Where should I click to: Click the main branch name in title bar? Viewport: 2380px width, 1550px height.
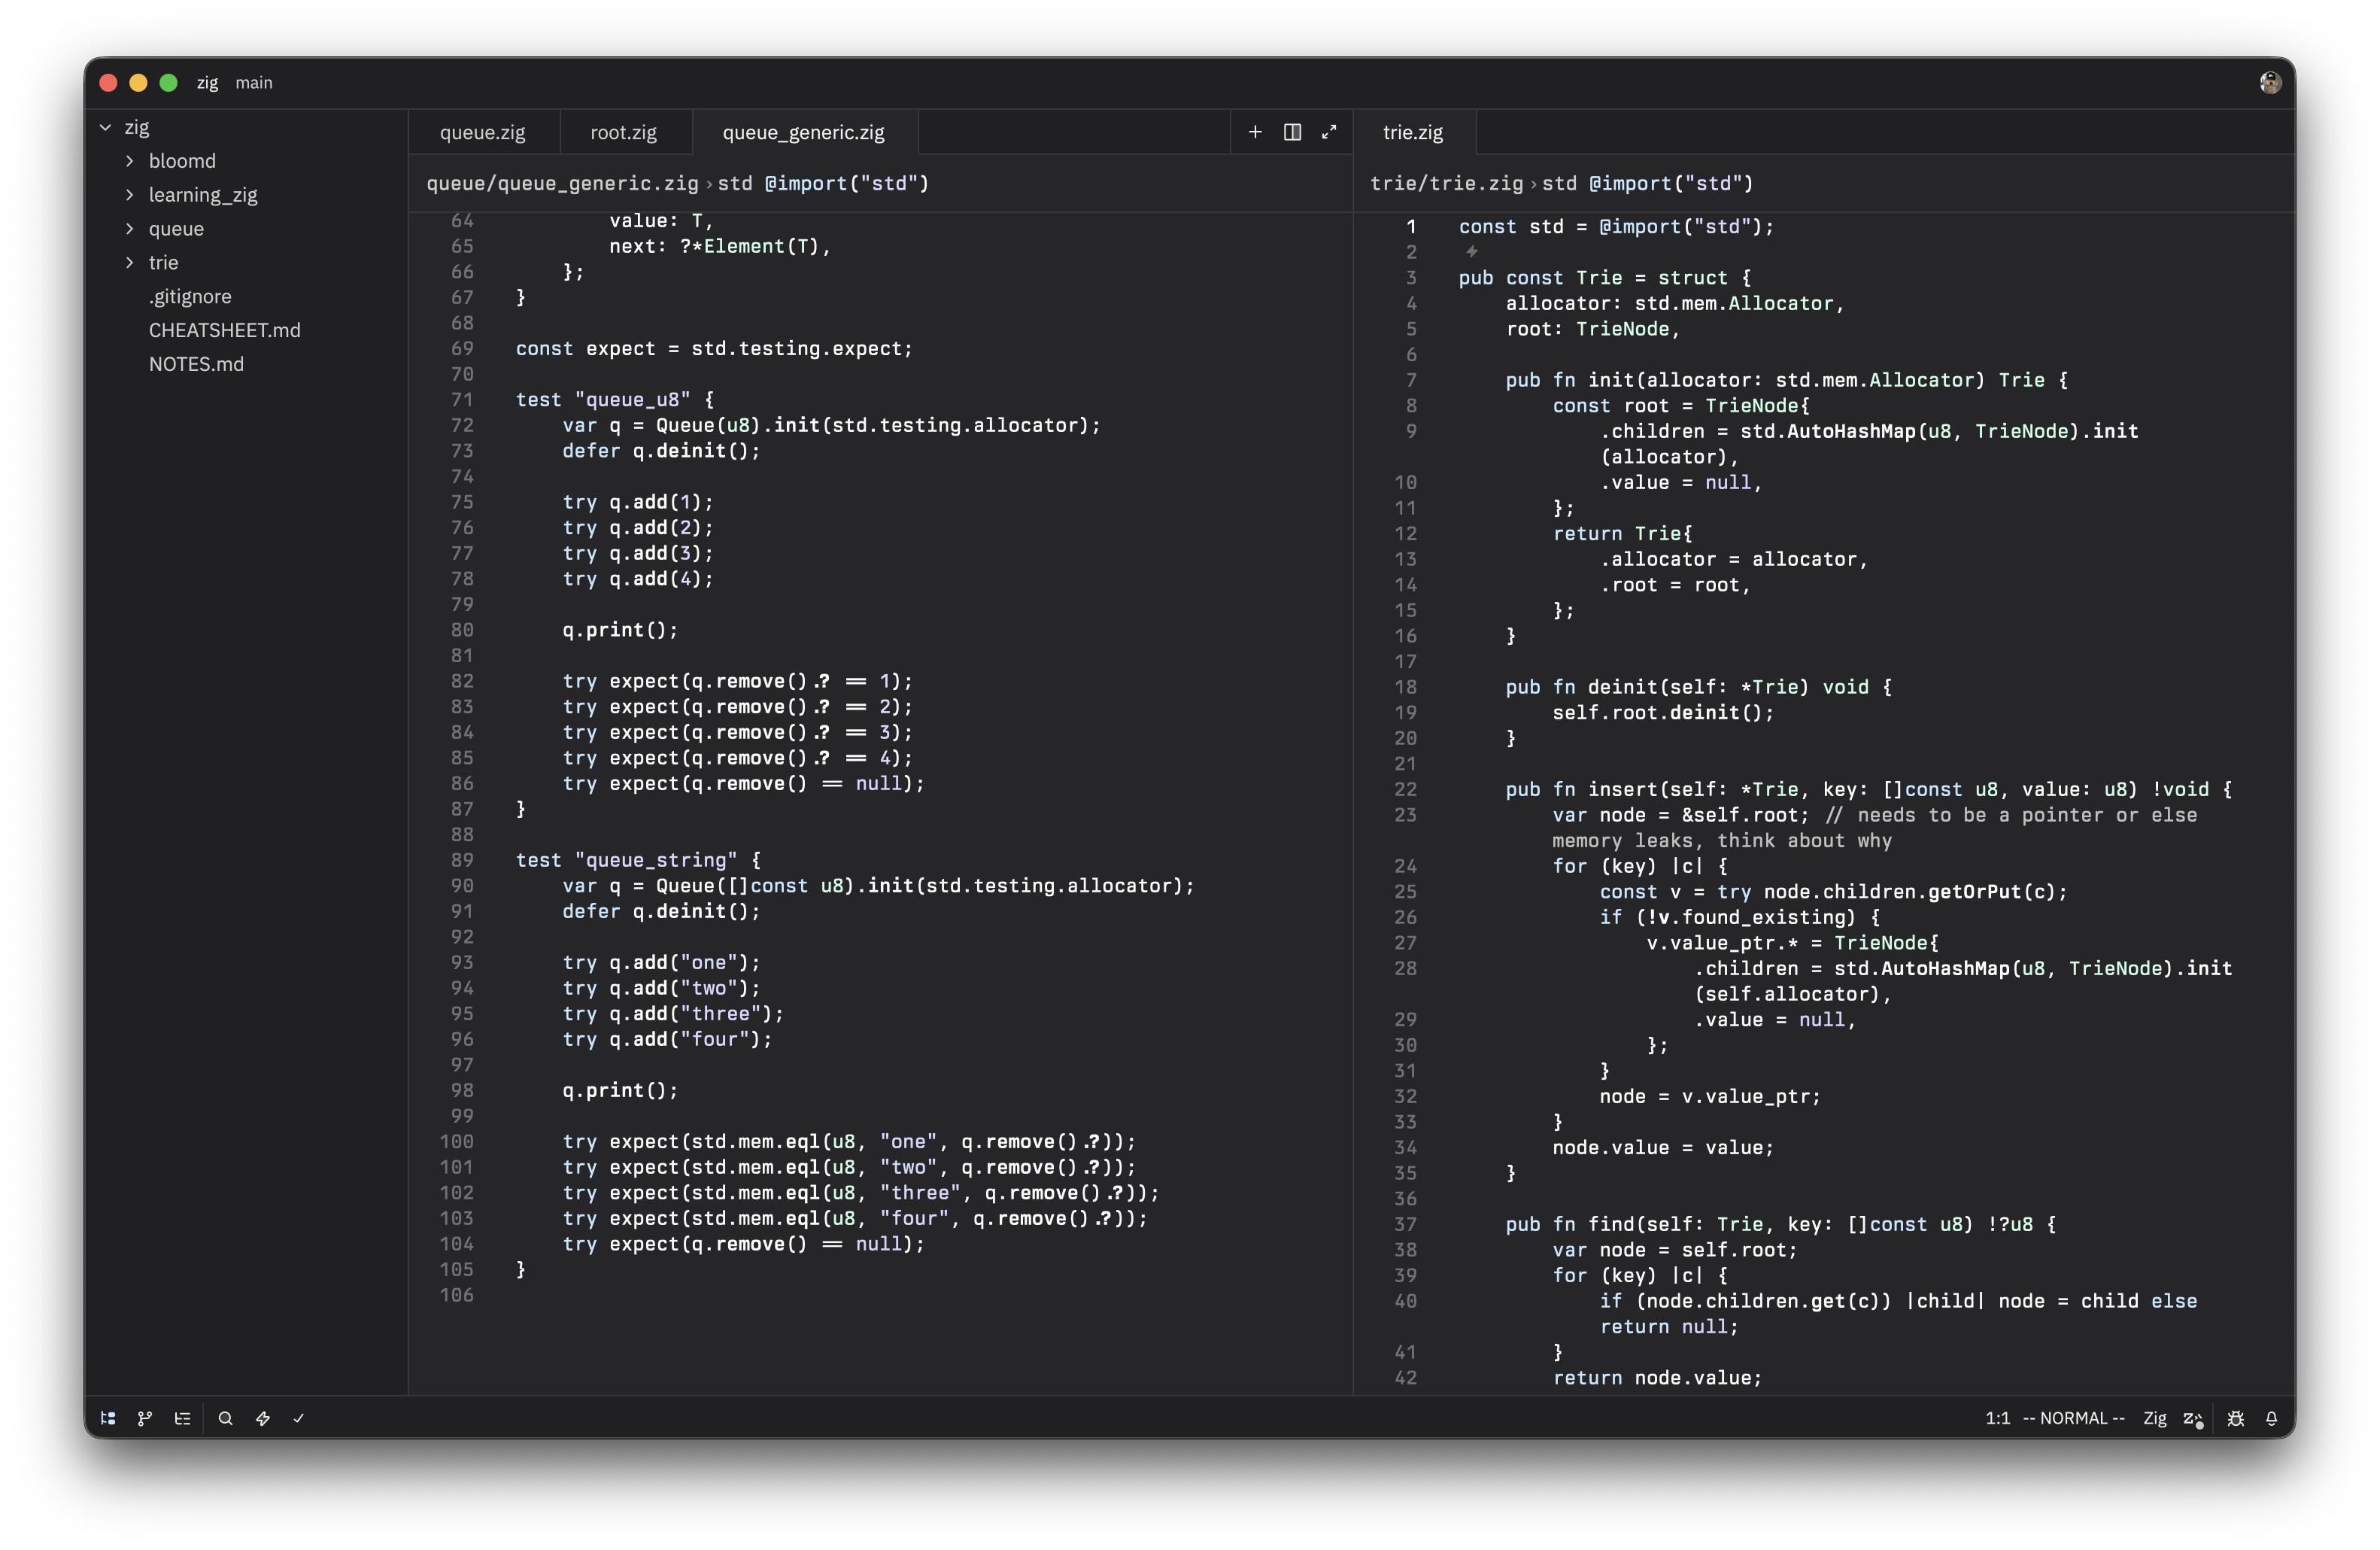pos(254,83)
